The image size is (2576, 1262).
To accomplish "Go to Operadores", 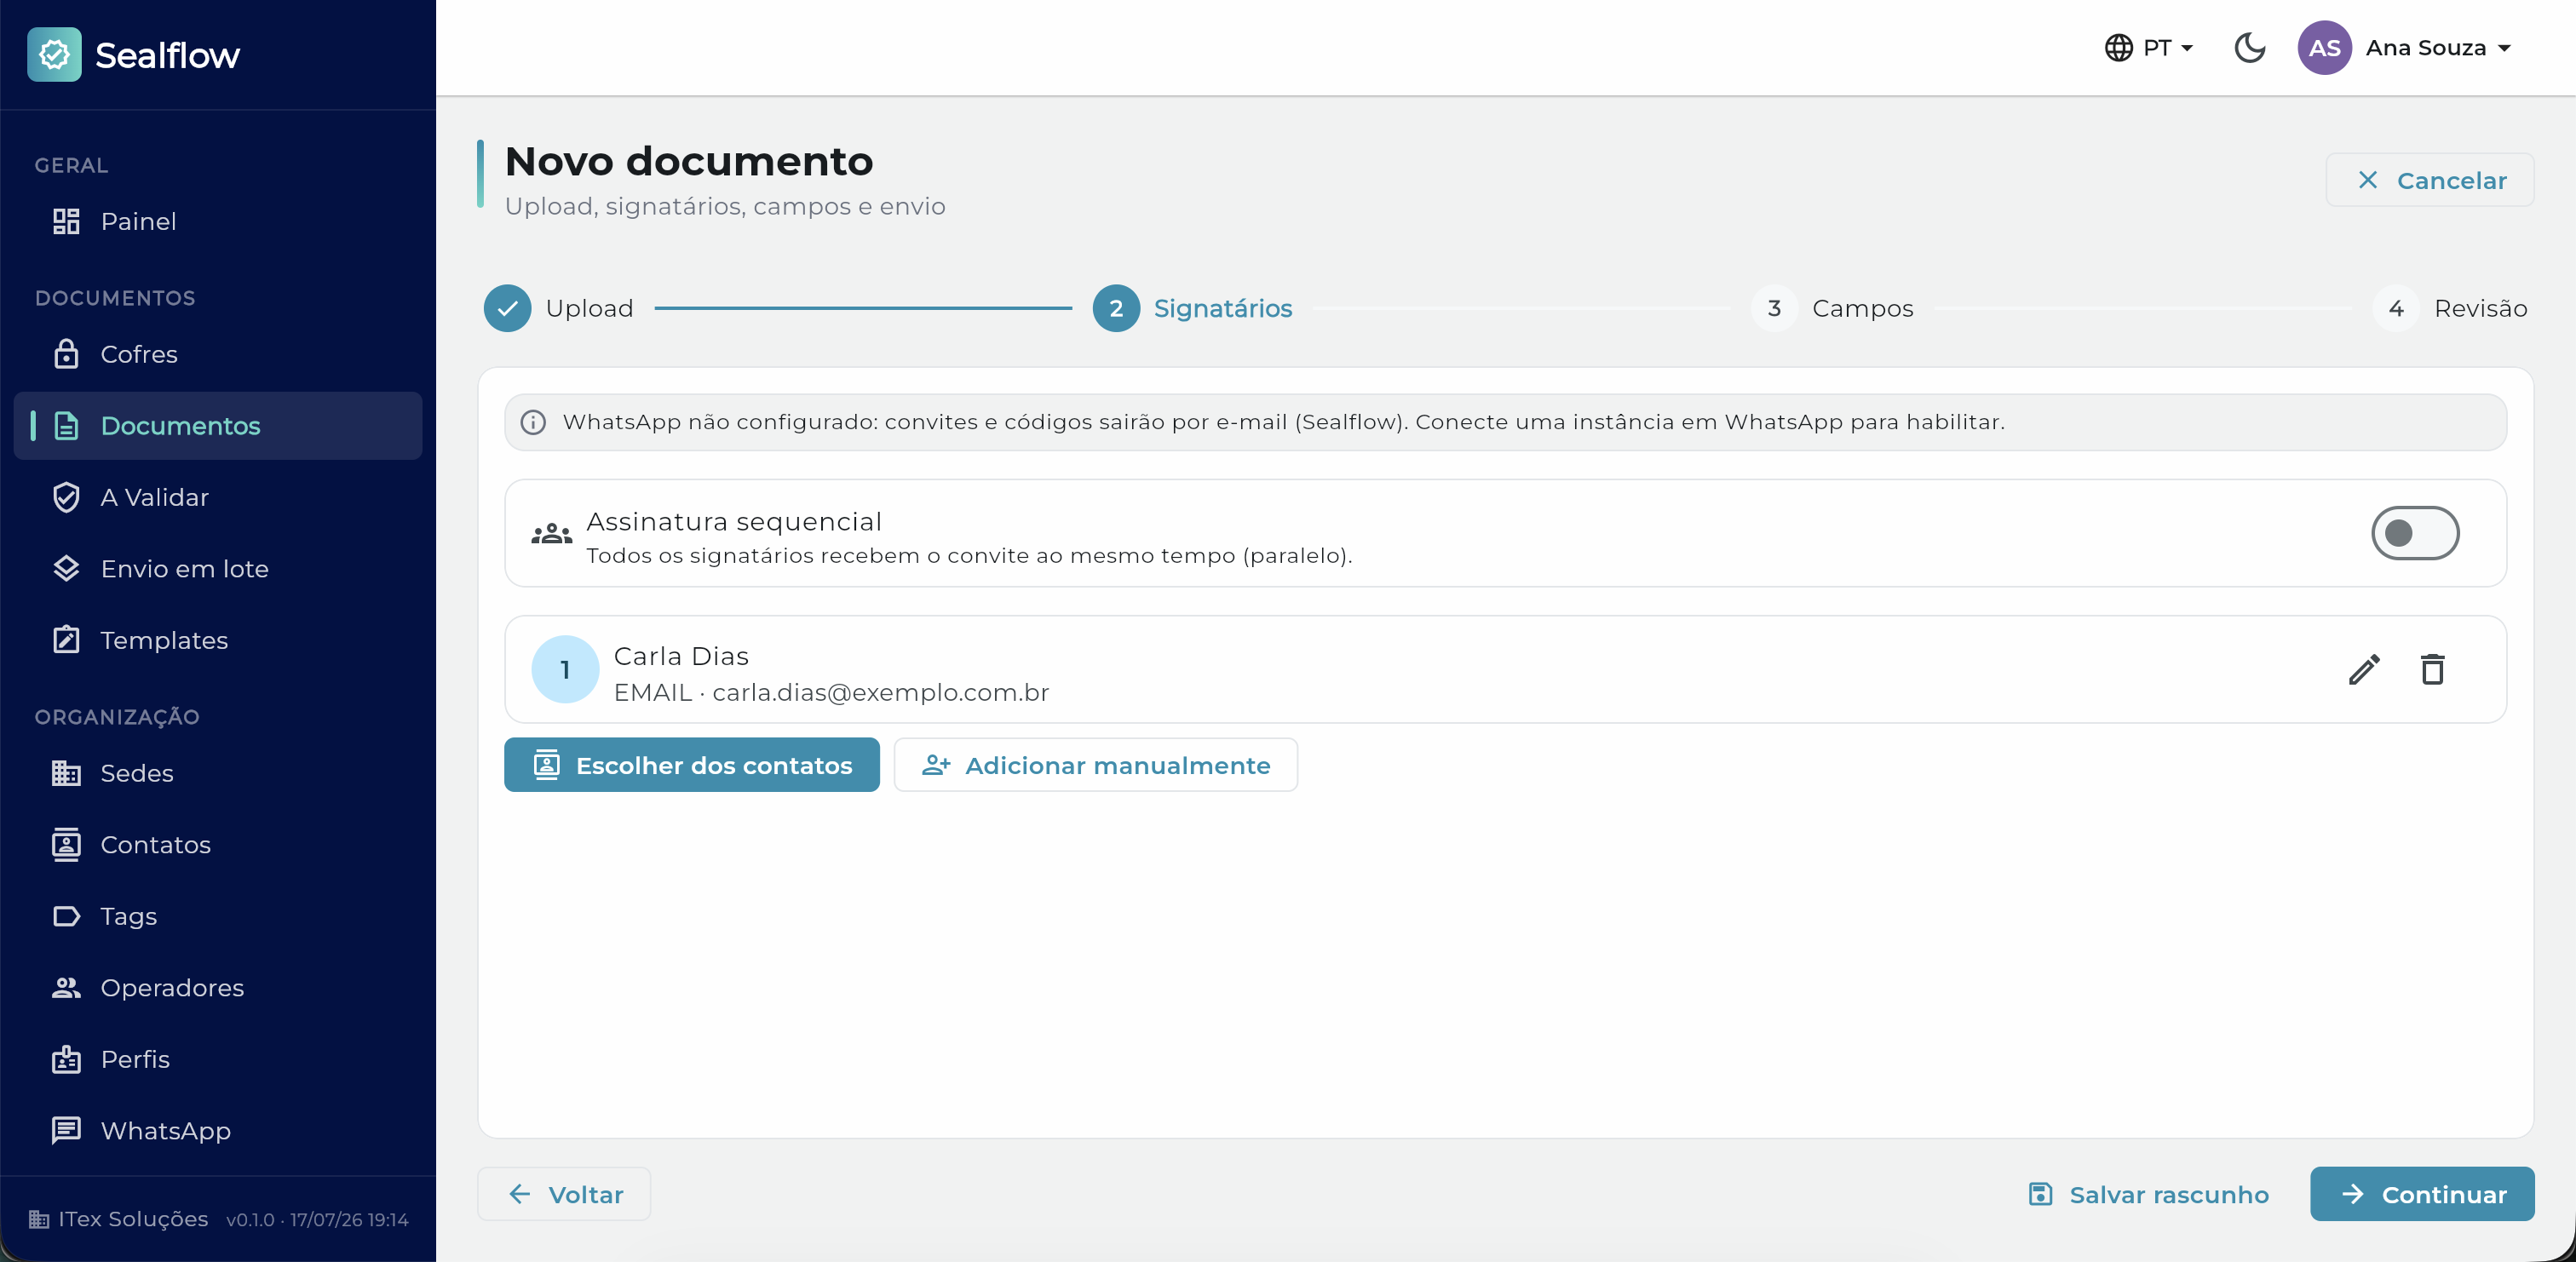I will 218,988.
